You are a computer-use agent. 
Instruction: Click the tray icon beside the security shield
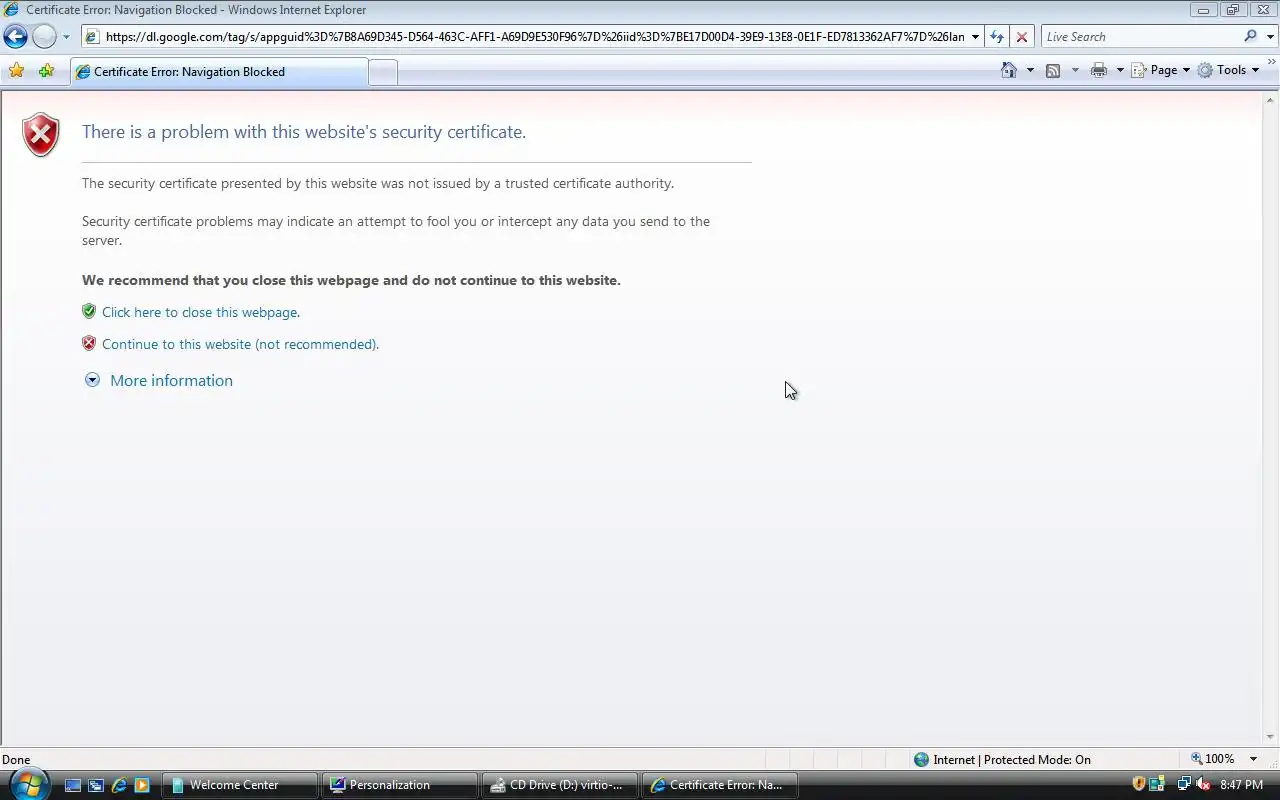pyautogui.click(x=1157, y=784)
